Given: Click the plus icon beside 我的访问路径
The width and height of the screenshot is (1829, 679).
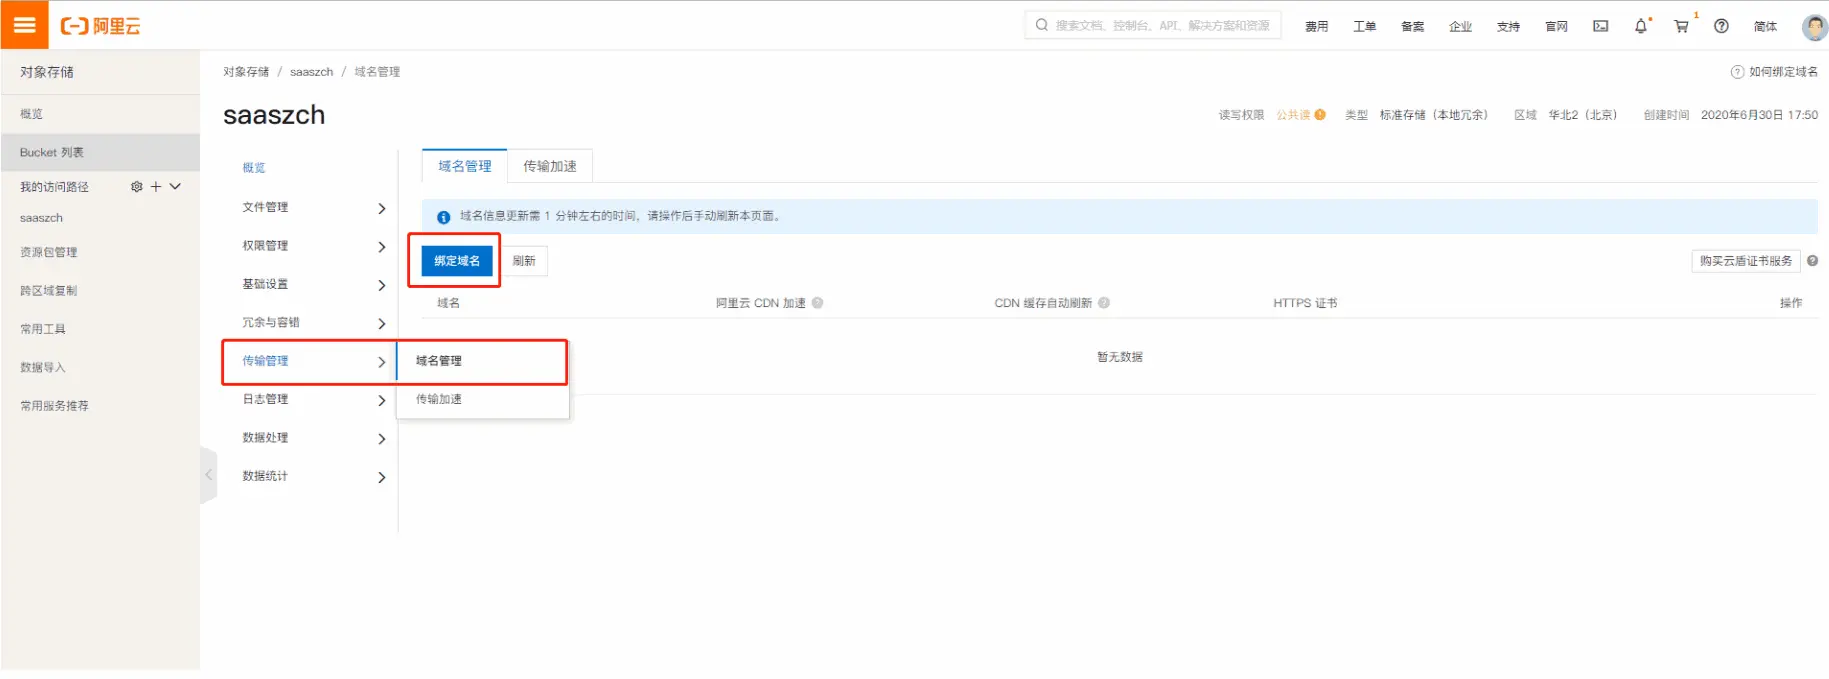Looking at the screenshot, I should click(156, 187).
